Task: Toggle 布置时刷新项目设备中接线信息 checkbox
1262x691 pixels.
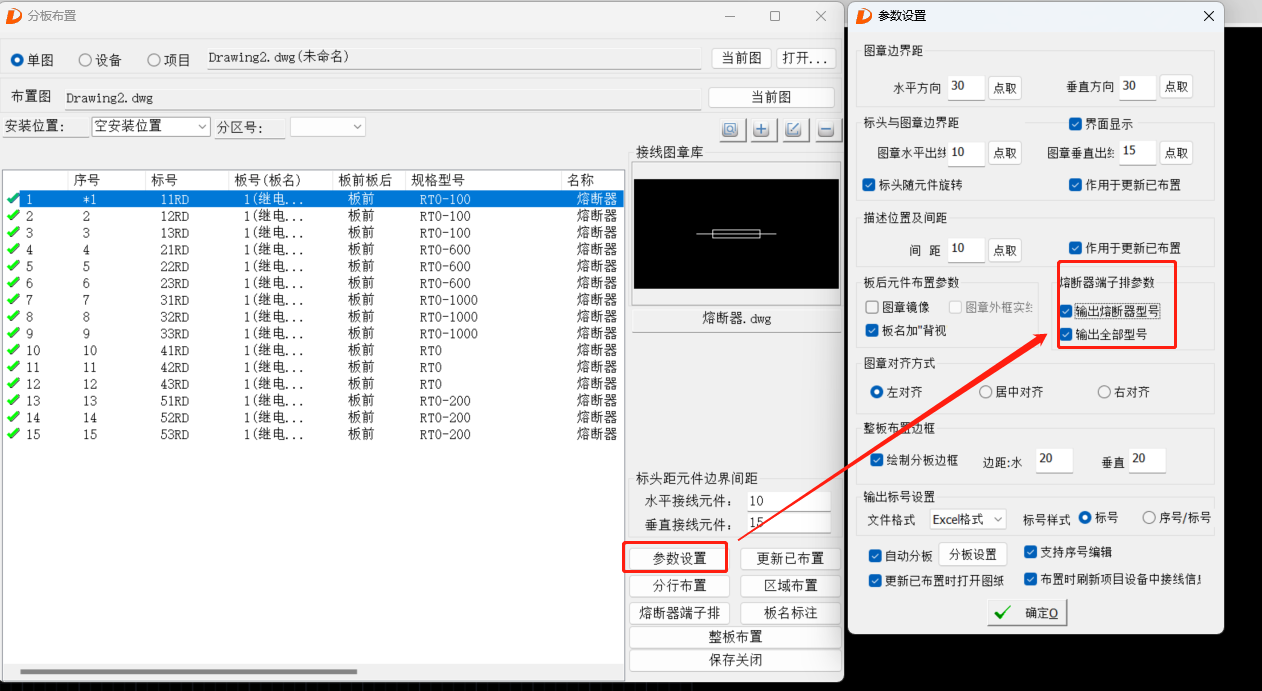Action: coord(1031,578)
